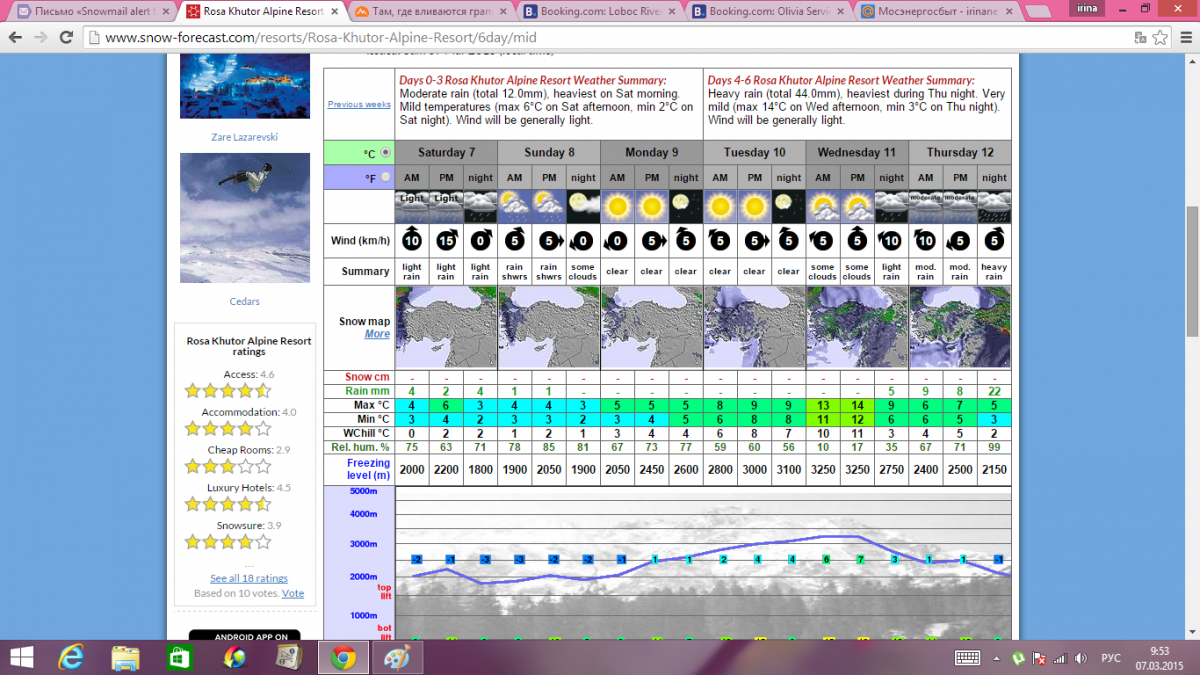Open the 'Там, где вливаются' tab
The image size is (1200, 675).
pyautogui.click(x=430, y=11)
